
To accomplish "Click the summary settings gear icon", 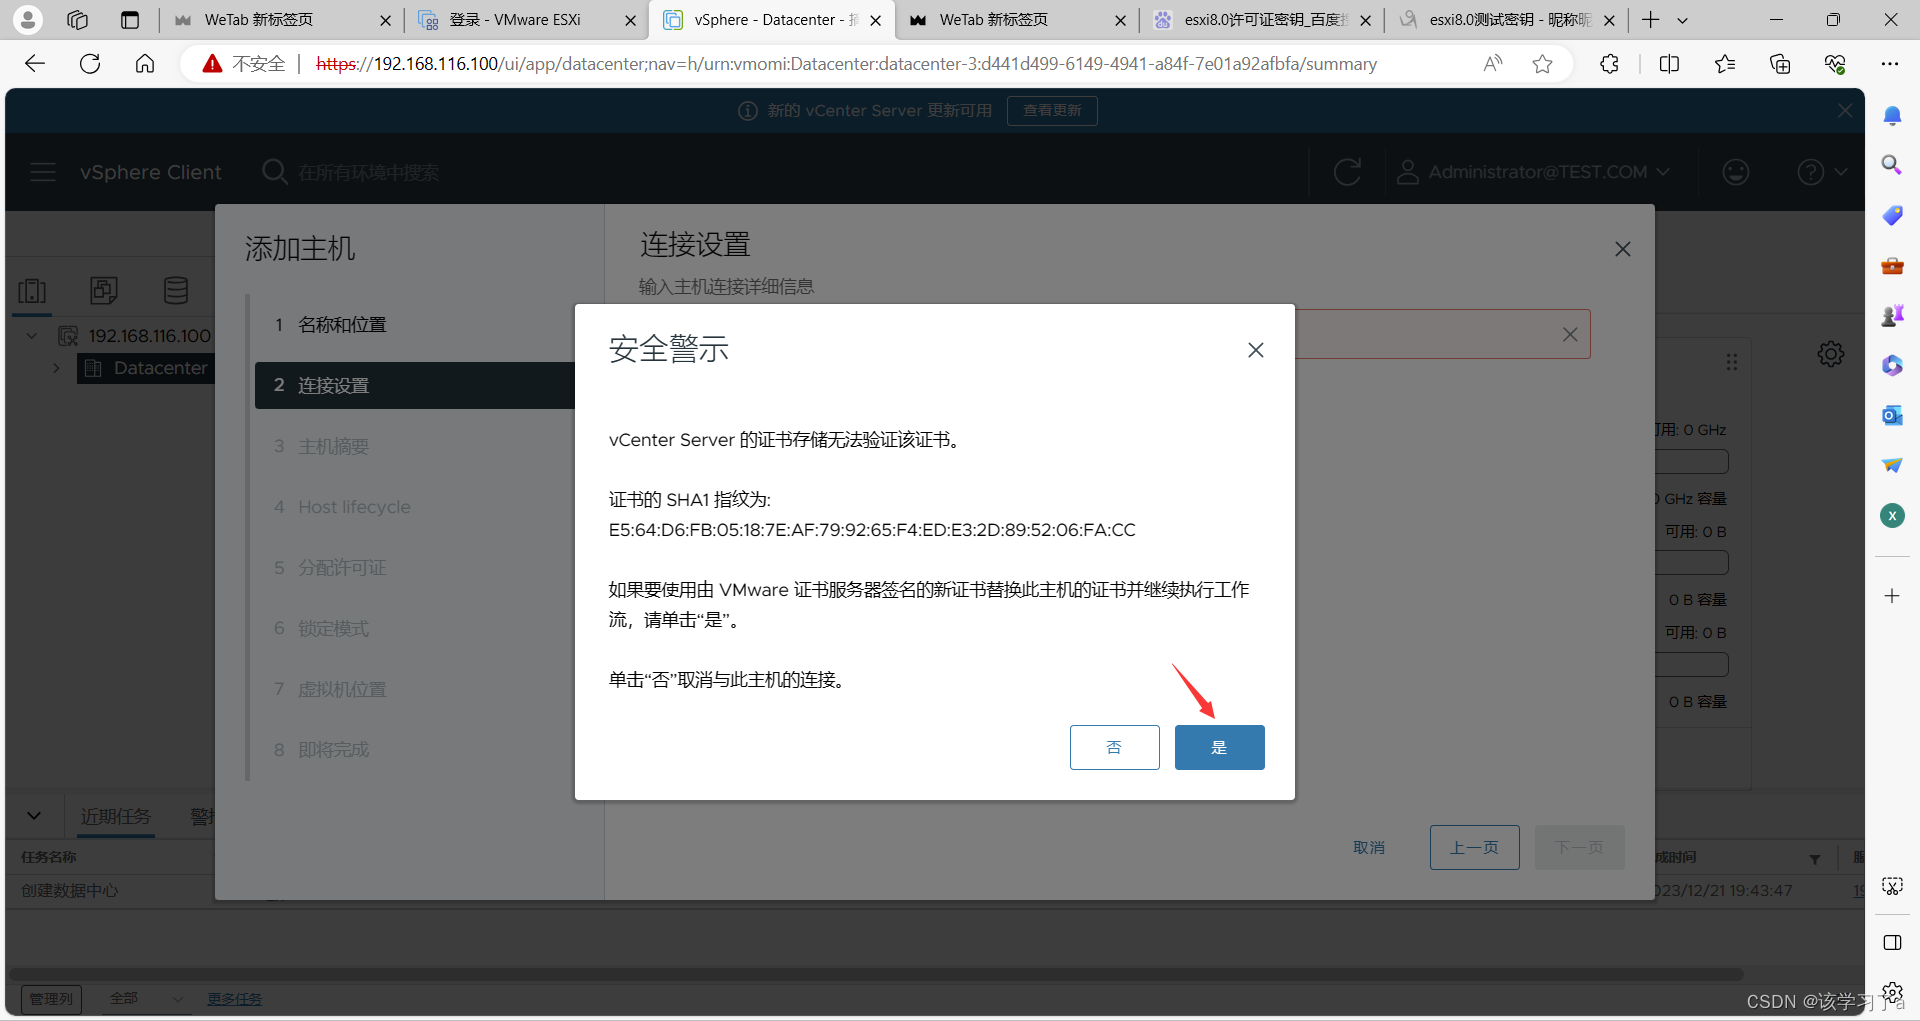I will [x=1831, y=354].
